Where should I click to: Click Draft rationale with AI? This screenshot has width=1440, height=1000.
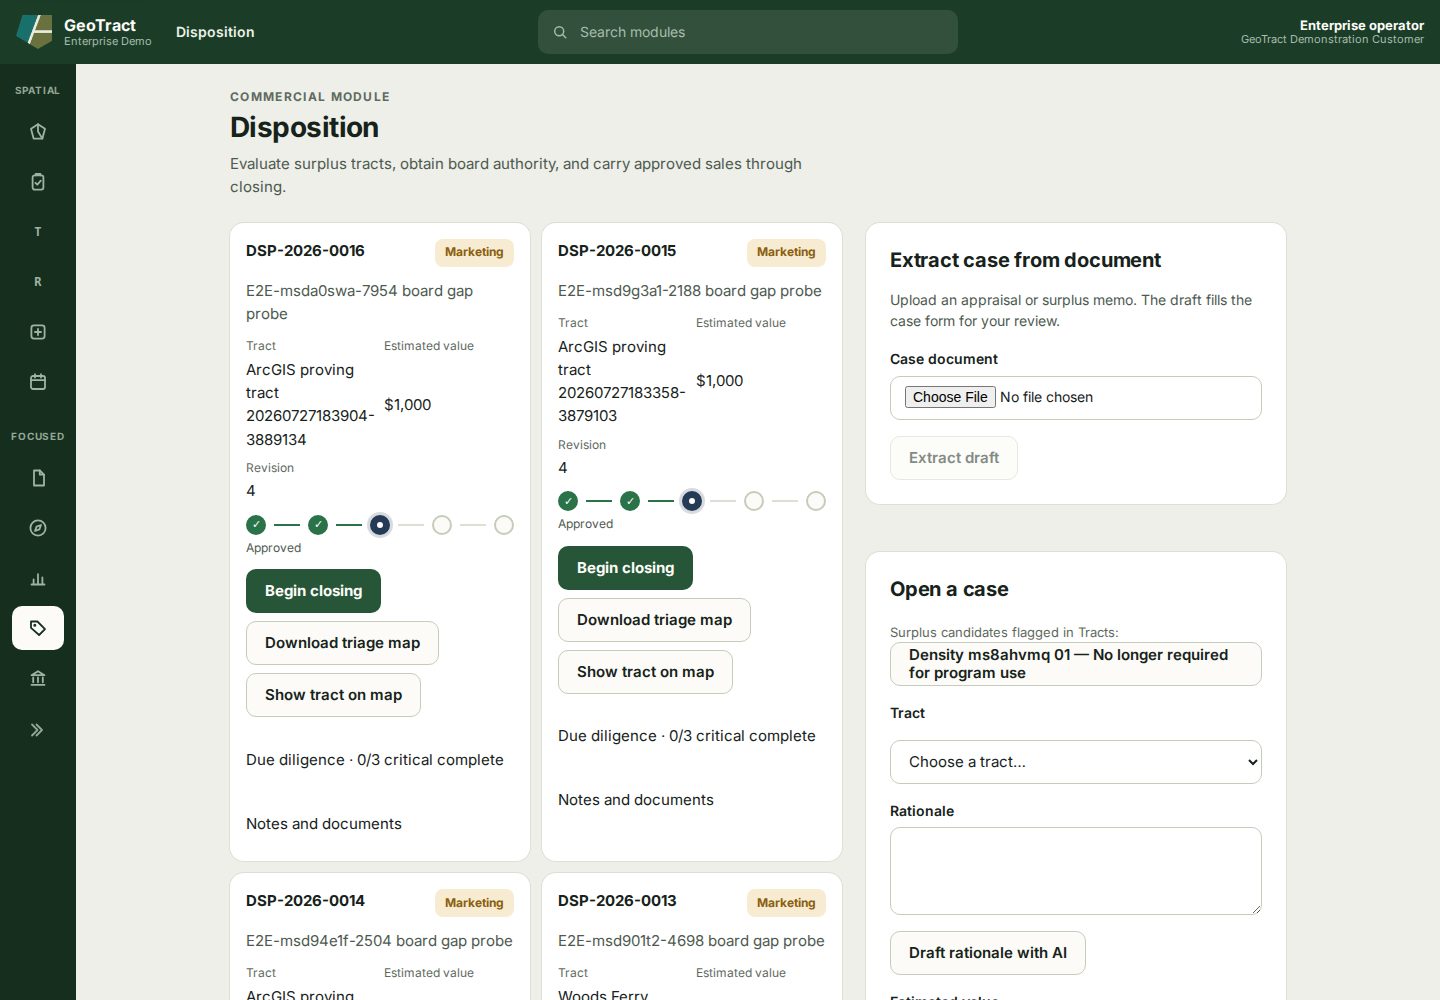[x=988, y=953]
